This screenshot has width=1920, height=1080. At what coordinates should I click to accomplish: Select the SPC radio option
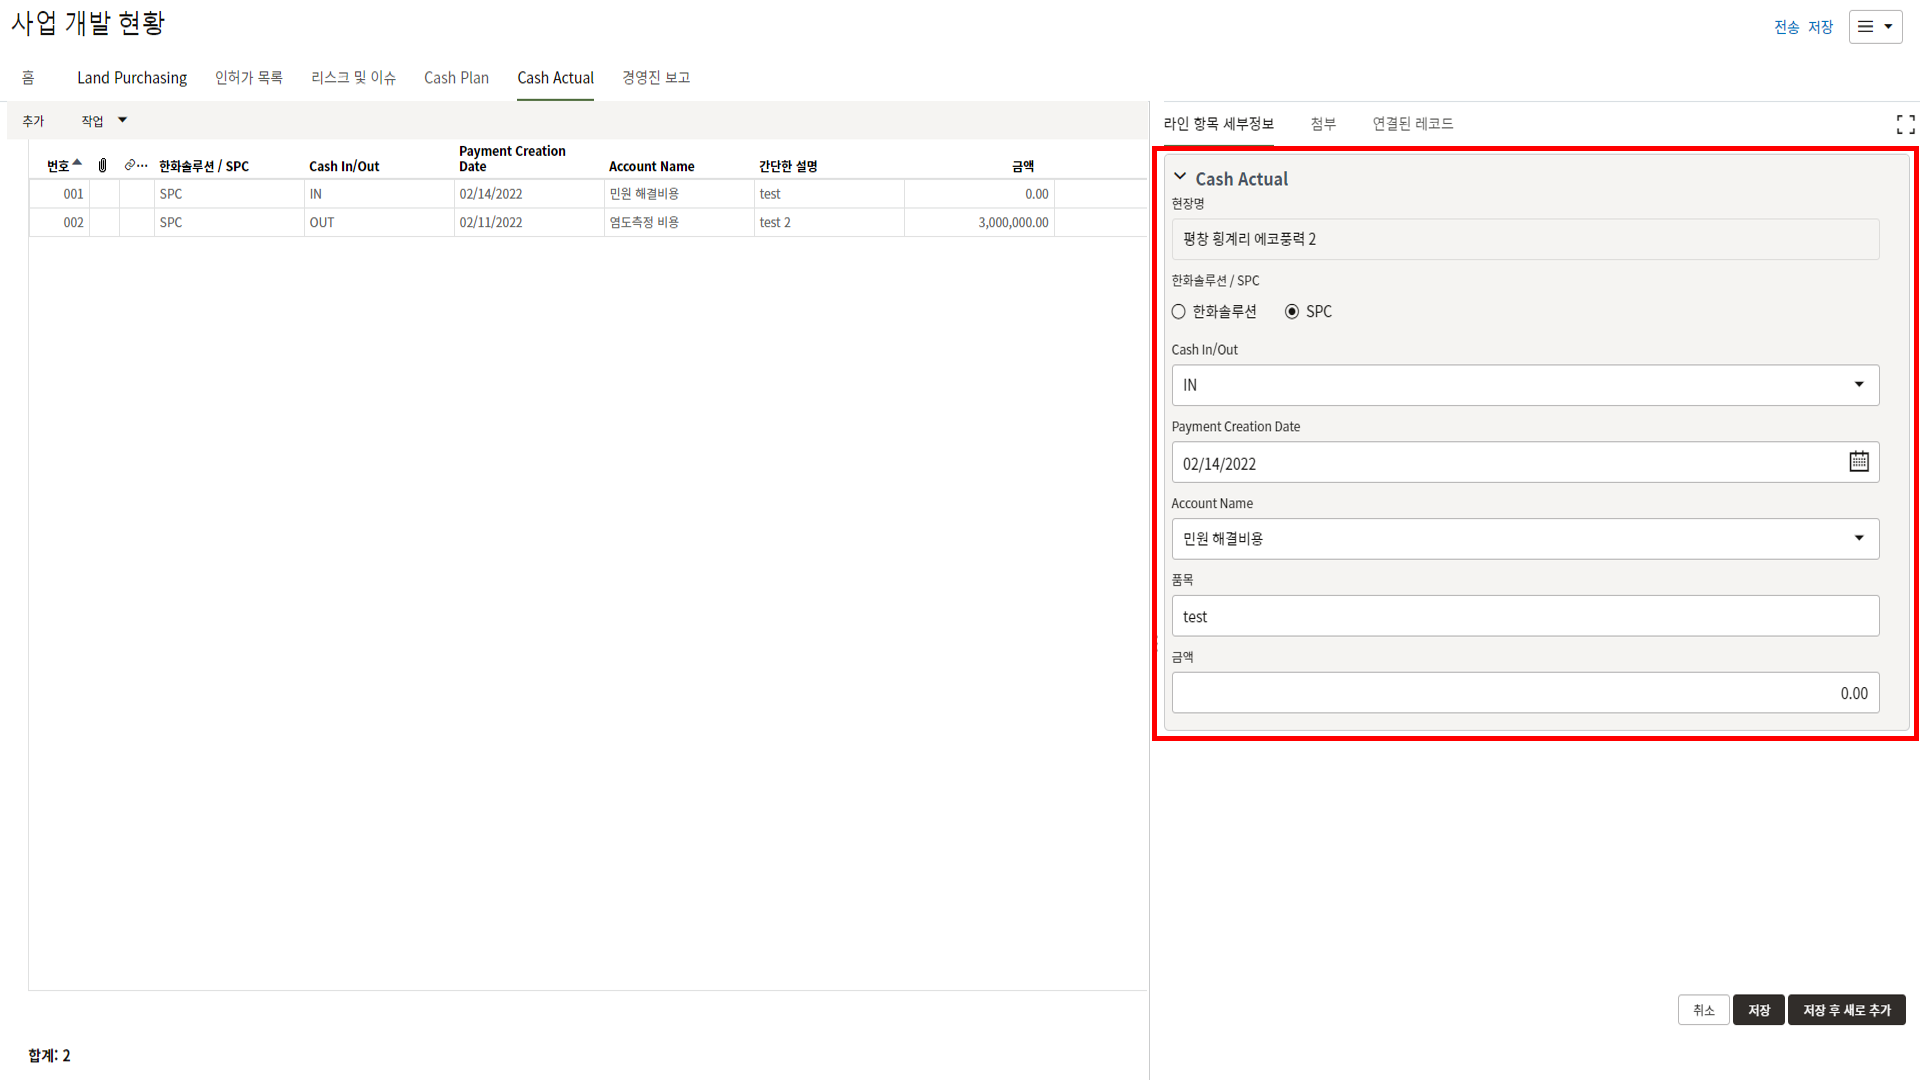pos(1292,312)
